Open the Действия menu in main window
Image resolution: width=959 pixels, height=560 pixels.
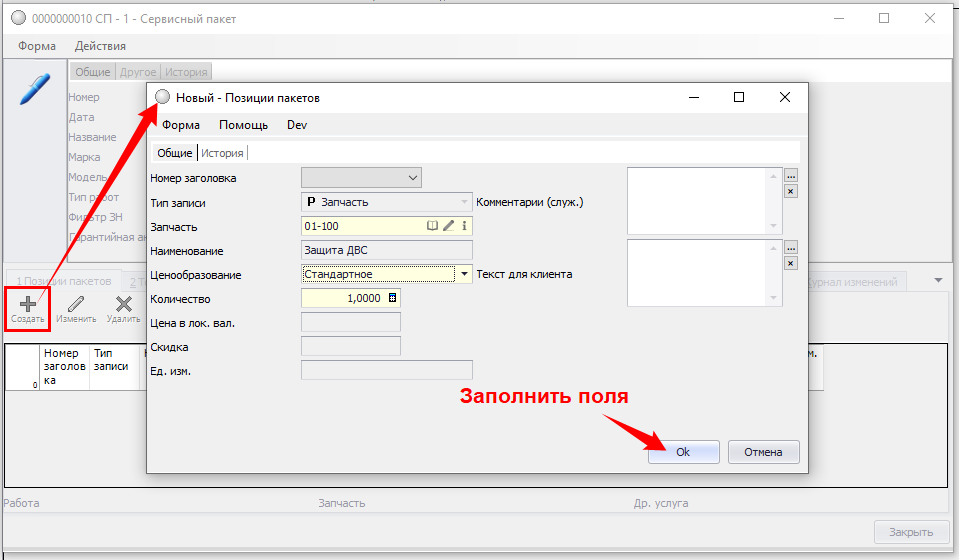coord(100,46)
